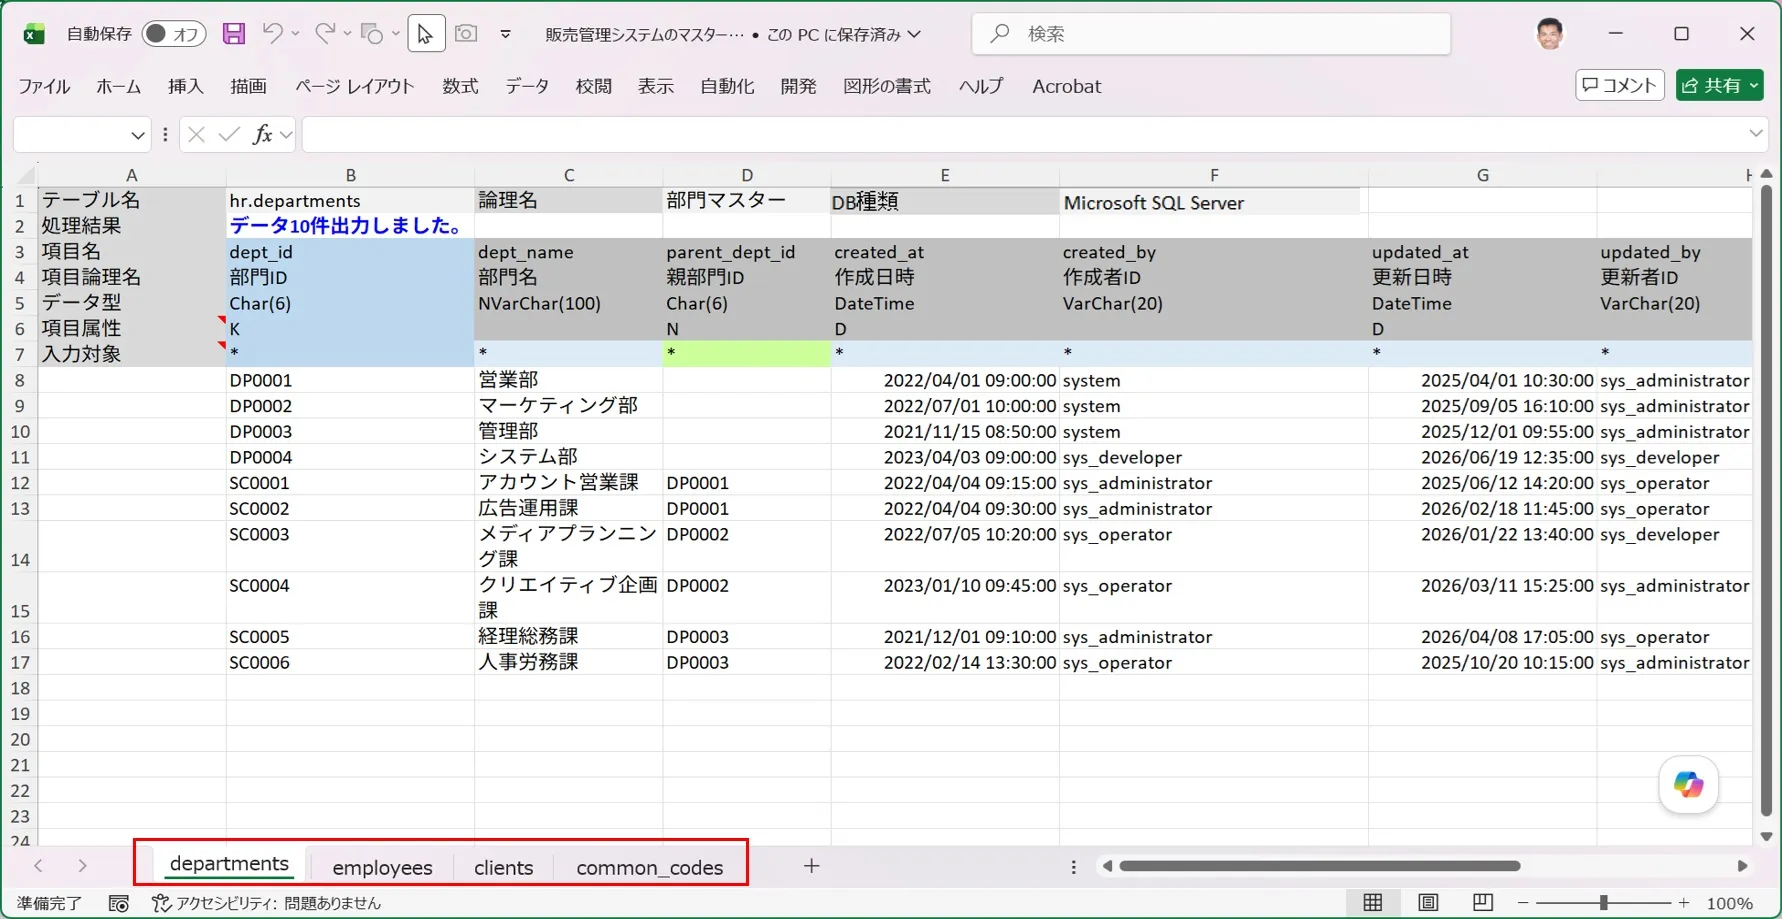
Task: Open the Name Box dropdown arrow
Action: pyautogui.click(x=138, y=135)
